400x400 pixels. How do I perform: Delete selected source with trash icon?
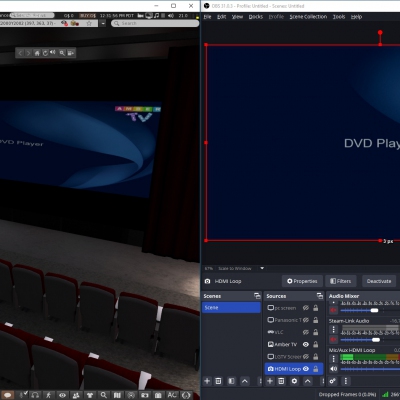click(281, 381)
